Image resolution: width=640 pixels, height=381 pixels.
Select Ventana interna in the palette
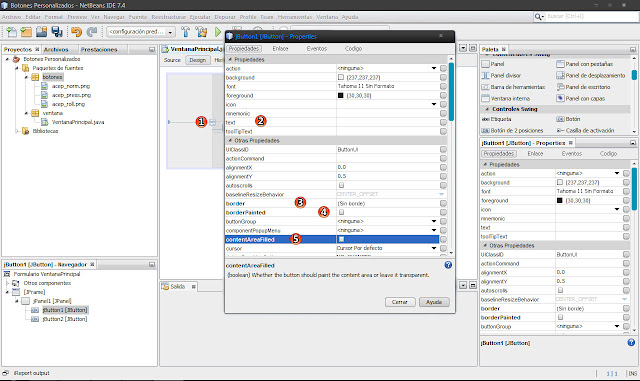click(505, 98)
